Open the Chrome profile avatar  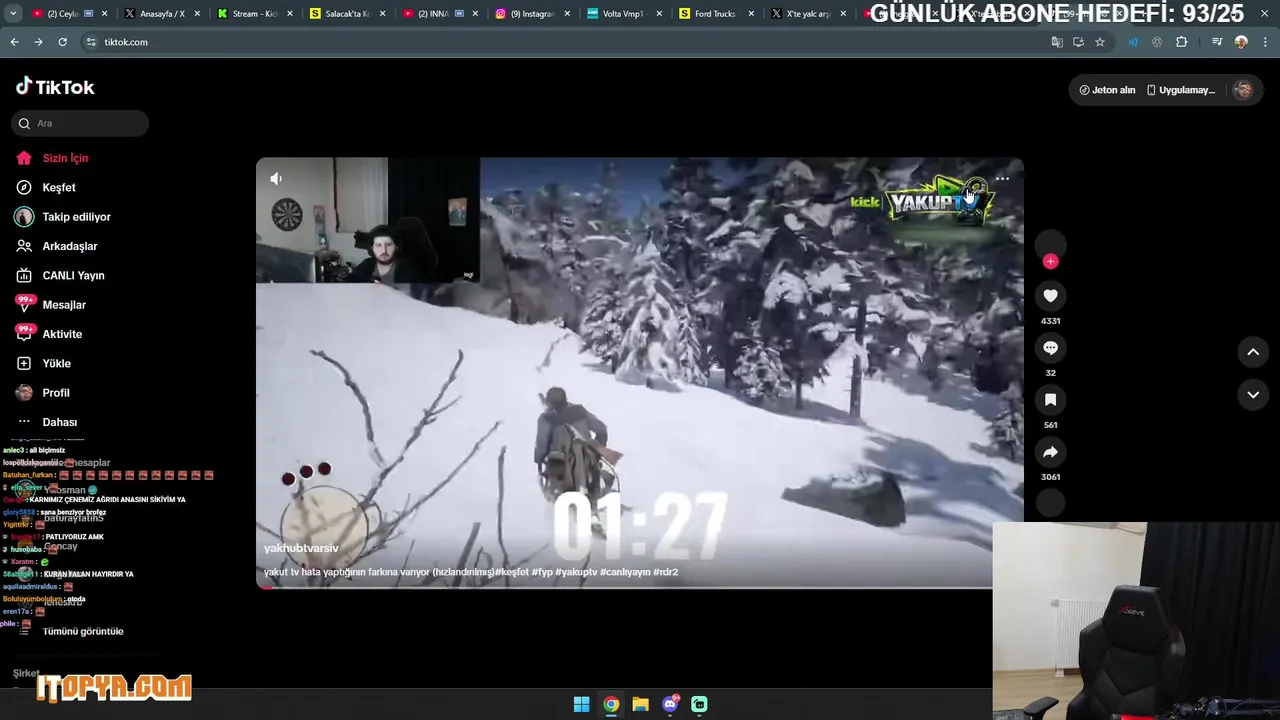point(1241,42)
